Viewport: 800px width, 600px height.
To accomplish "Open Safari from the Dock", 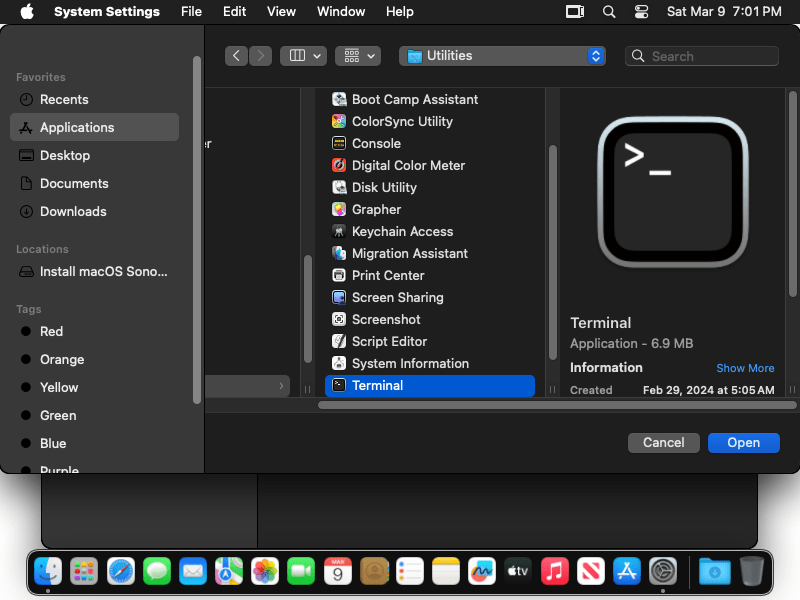I will point(121,571).
